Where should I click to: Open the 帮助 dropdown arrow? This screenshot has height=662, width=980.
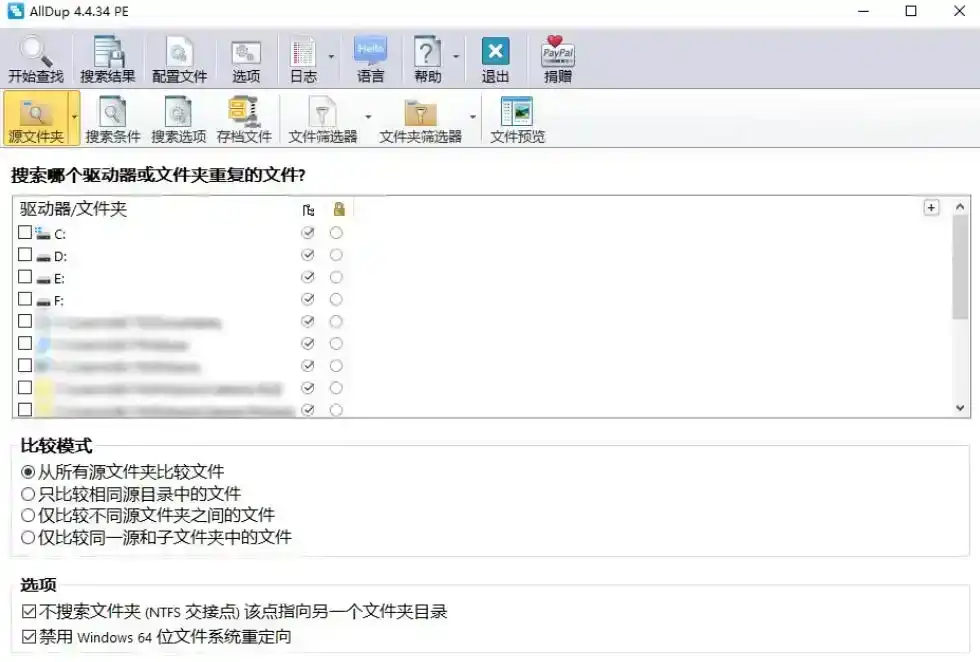point(456,57)
